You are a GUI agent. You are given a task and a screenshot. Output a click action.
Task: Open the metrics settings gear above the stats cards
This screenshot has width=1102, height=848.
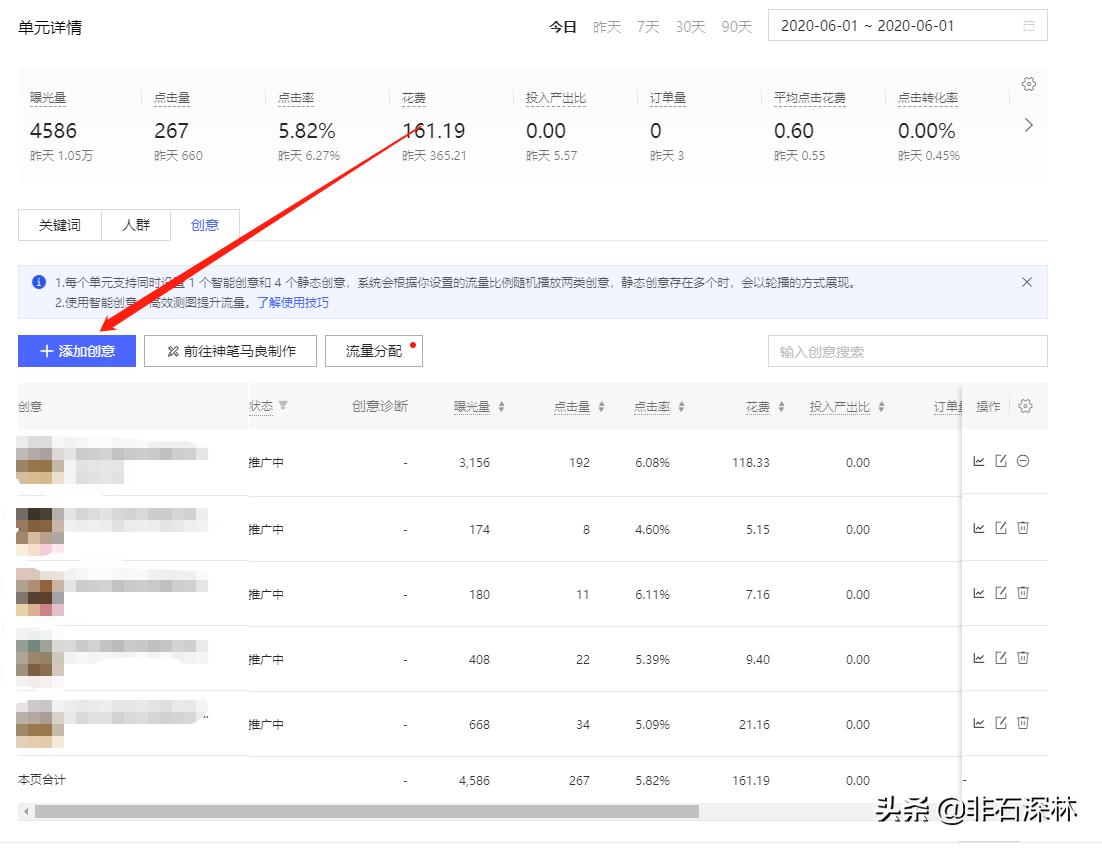click(x=1029, y=84)
